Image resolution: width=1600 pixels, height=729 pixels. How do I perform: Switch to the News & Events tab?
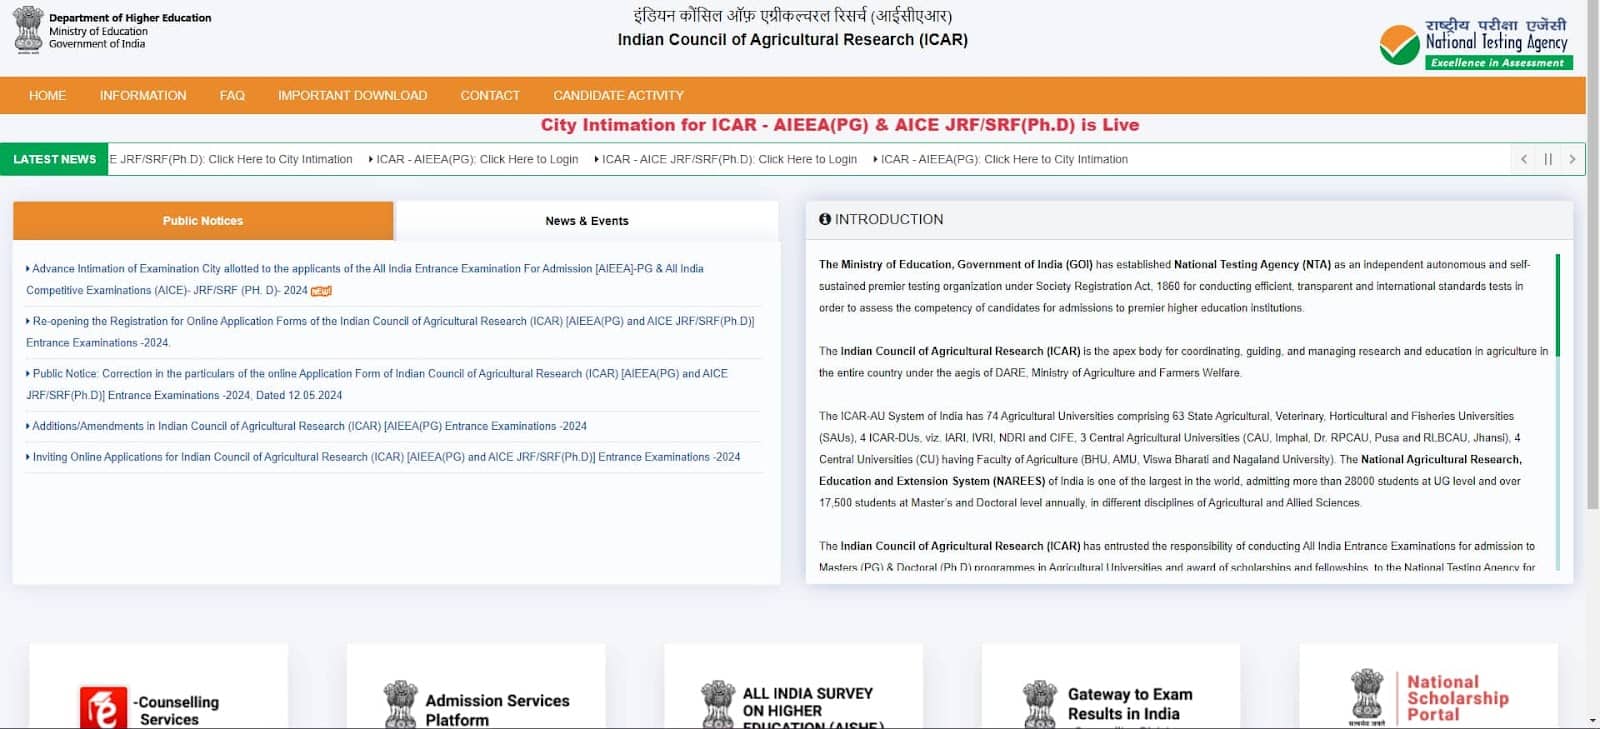[x=587, y=221]
